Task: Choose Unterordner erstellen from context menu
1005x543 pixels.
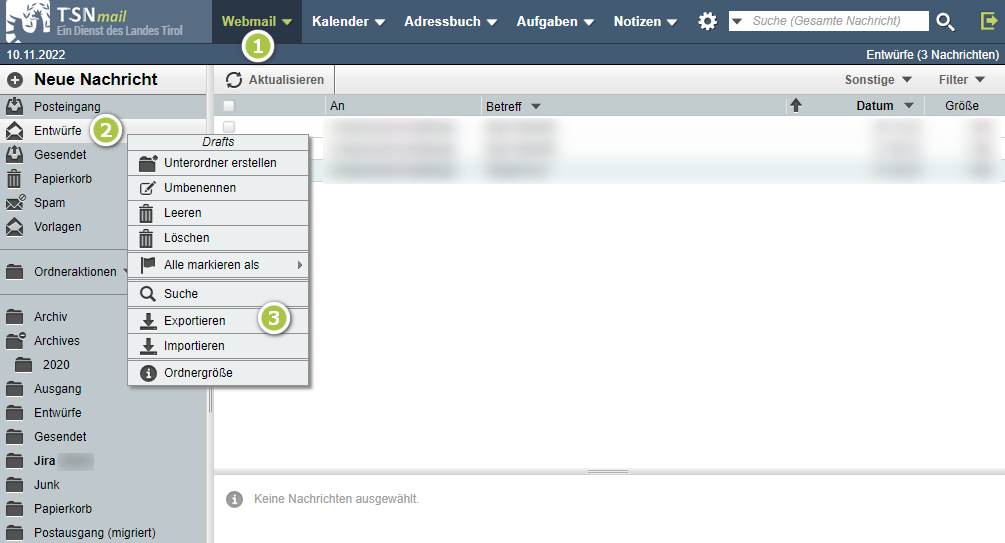Action: click(x=218, y=163)
